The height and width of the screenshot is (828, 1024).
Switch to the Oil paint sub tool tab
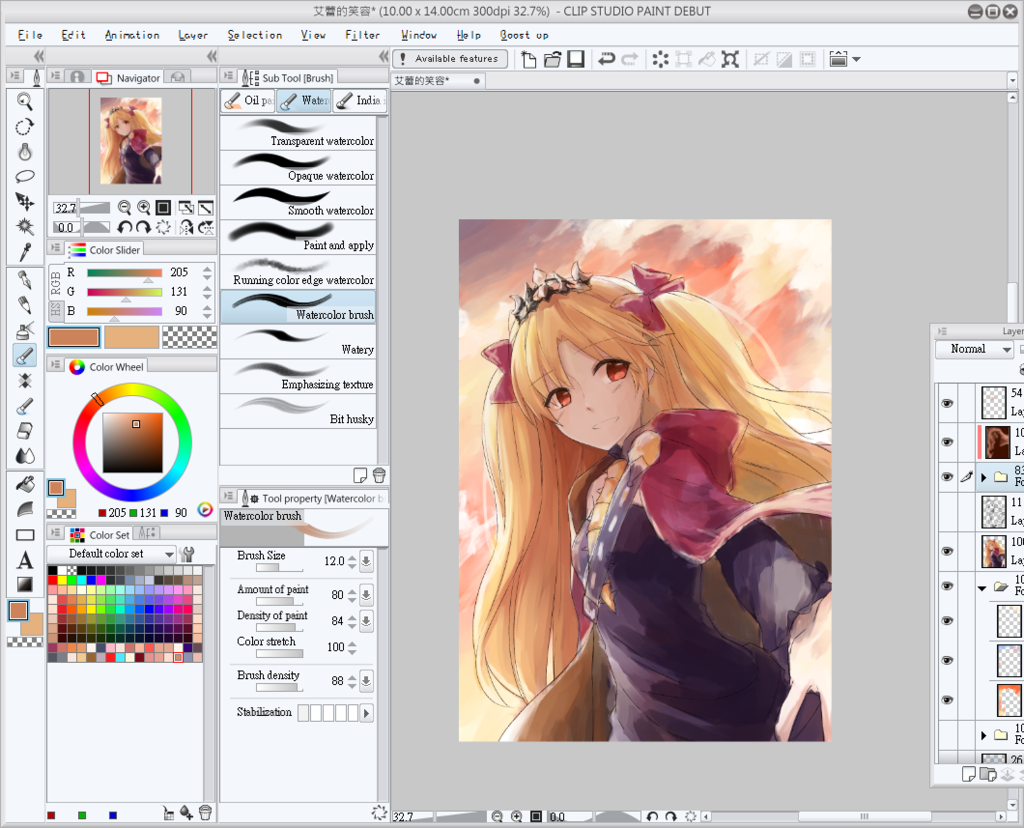248,101
